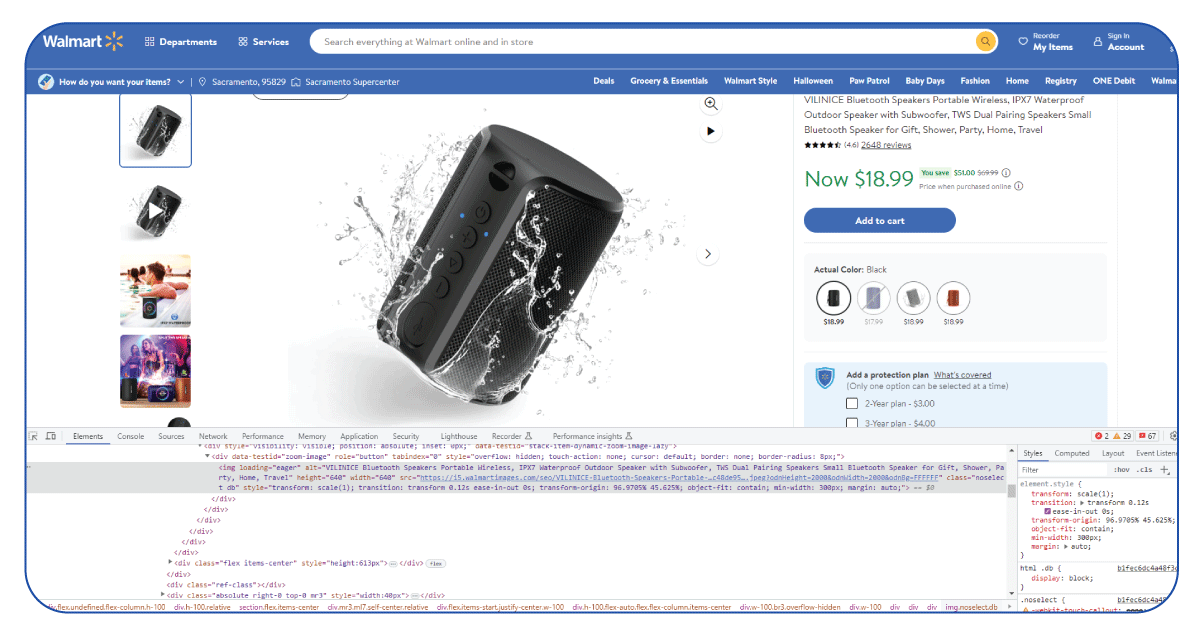Open the Departments grid menu
Viewport: 1203px width, 634px height.
181,42
